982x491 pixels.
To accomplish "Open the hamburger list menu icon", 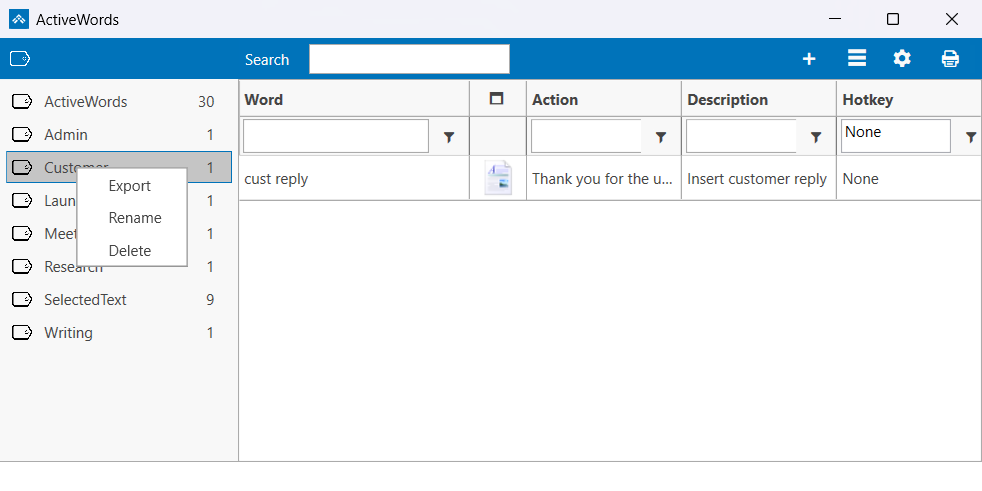I will pos(857,58).
